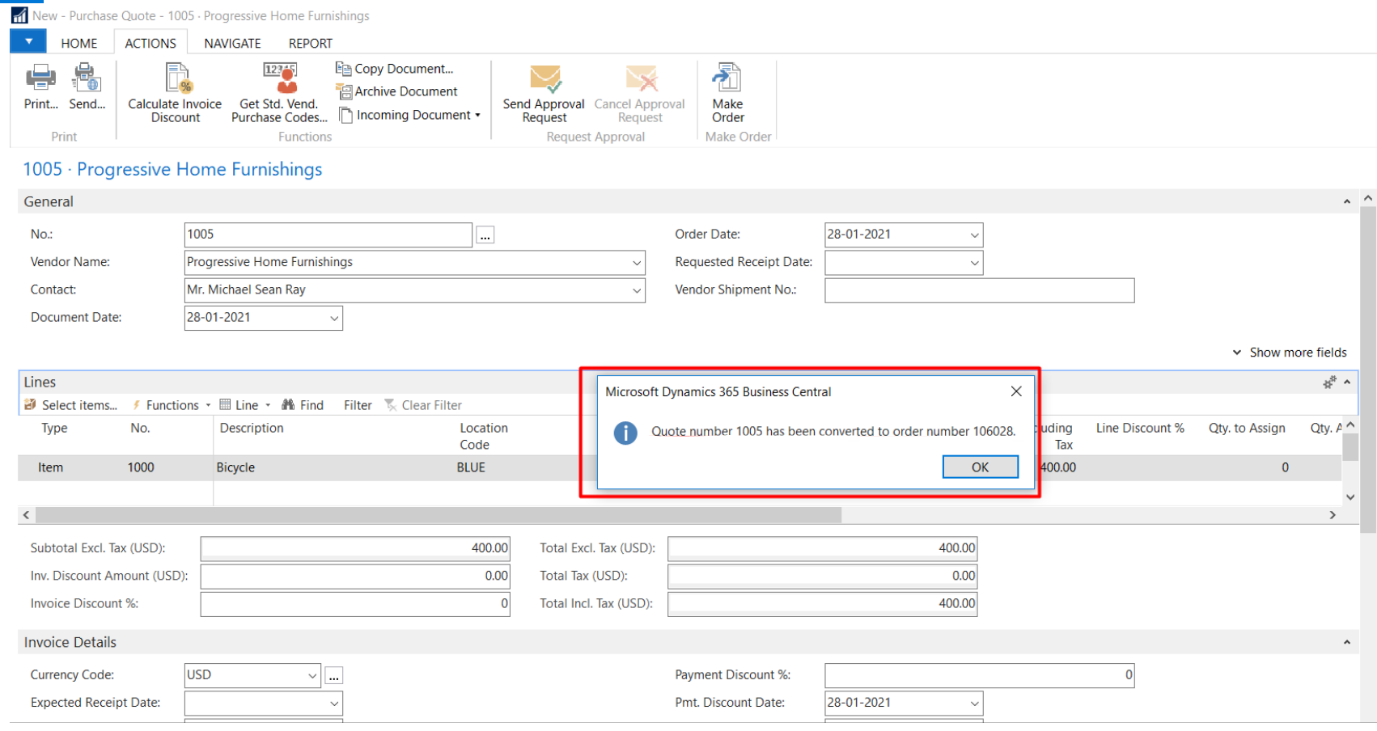Open the blue application menu dropdown

click(x=28, y=42)
